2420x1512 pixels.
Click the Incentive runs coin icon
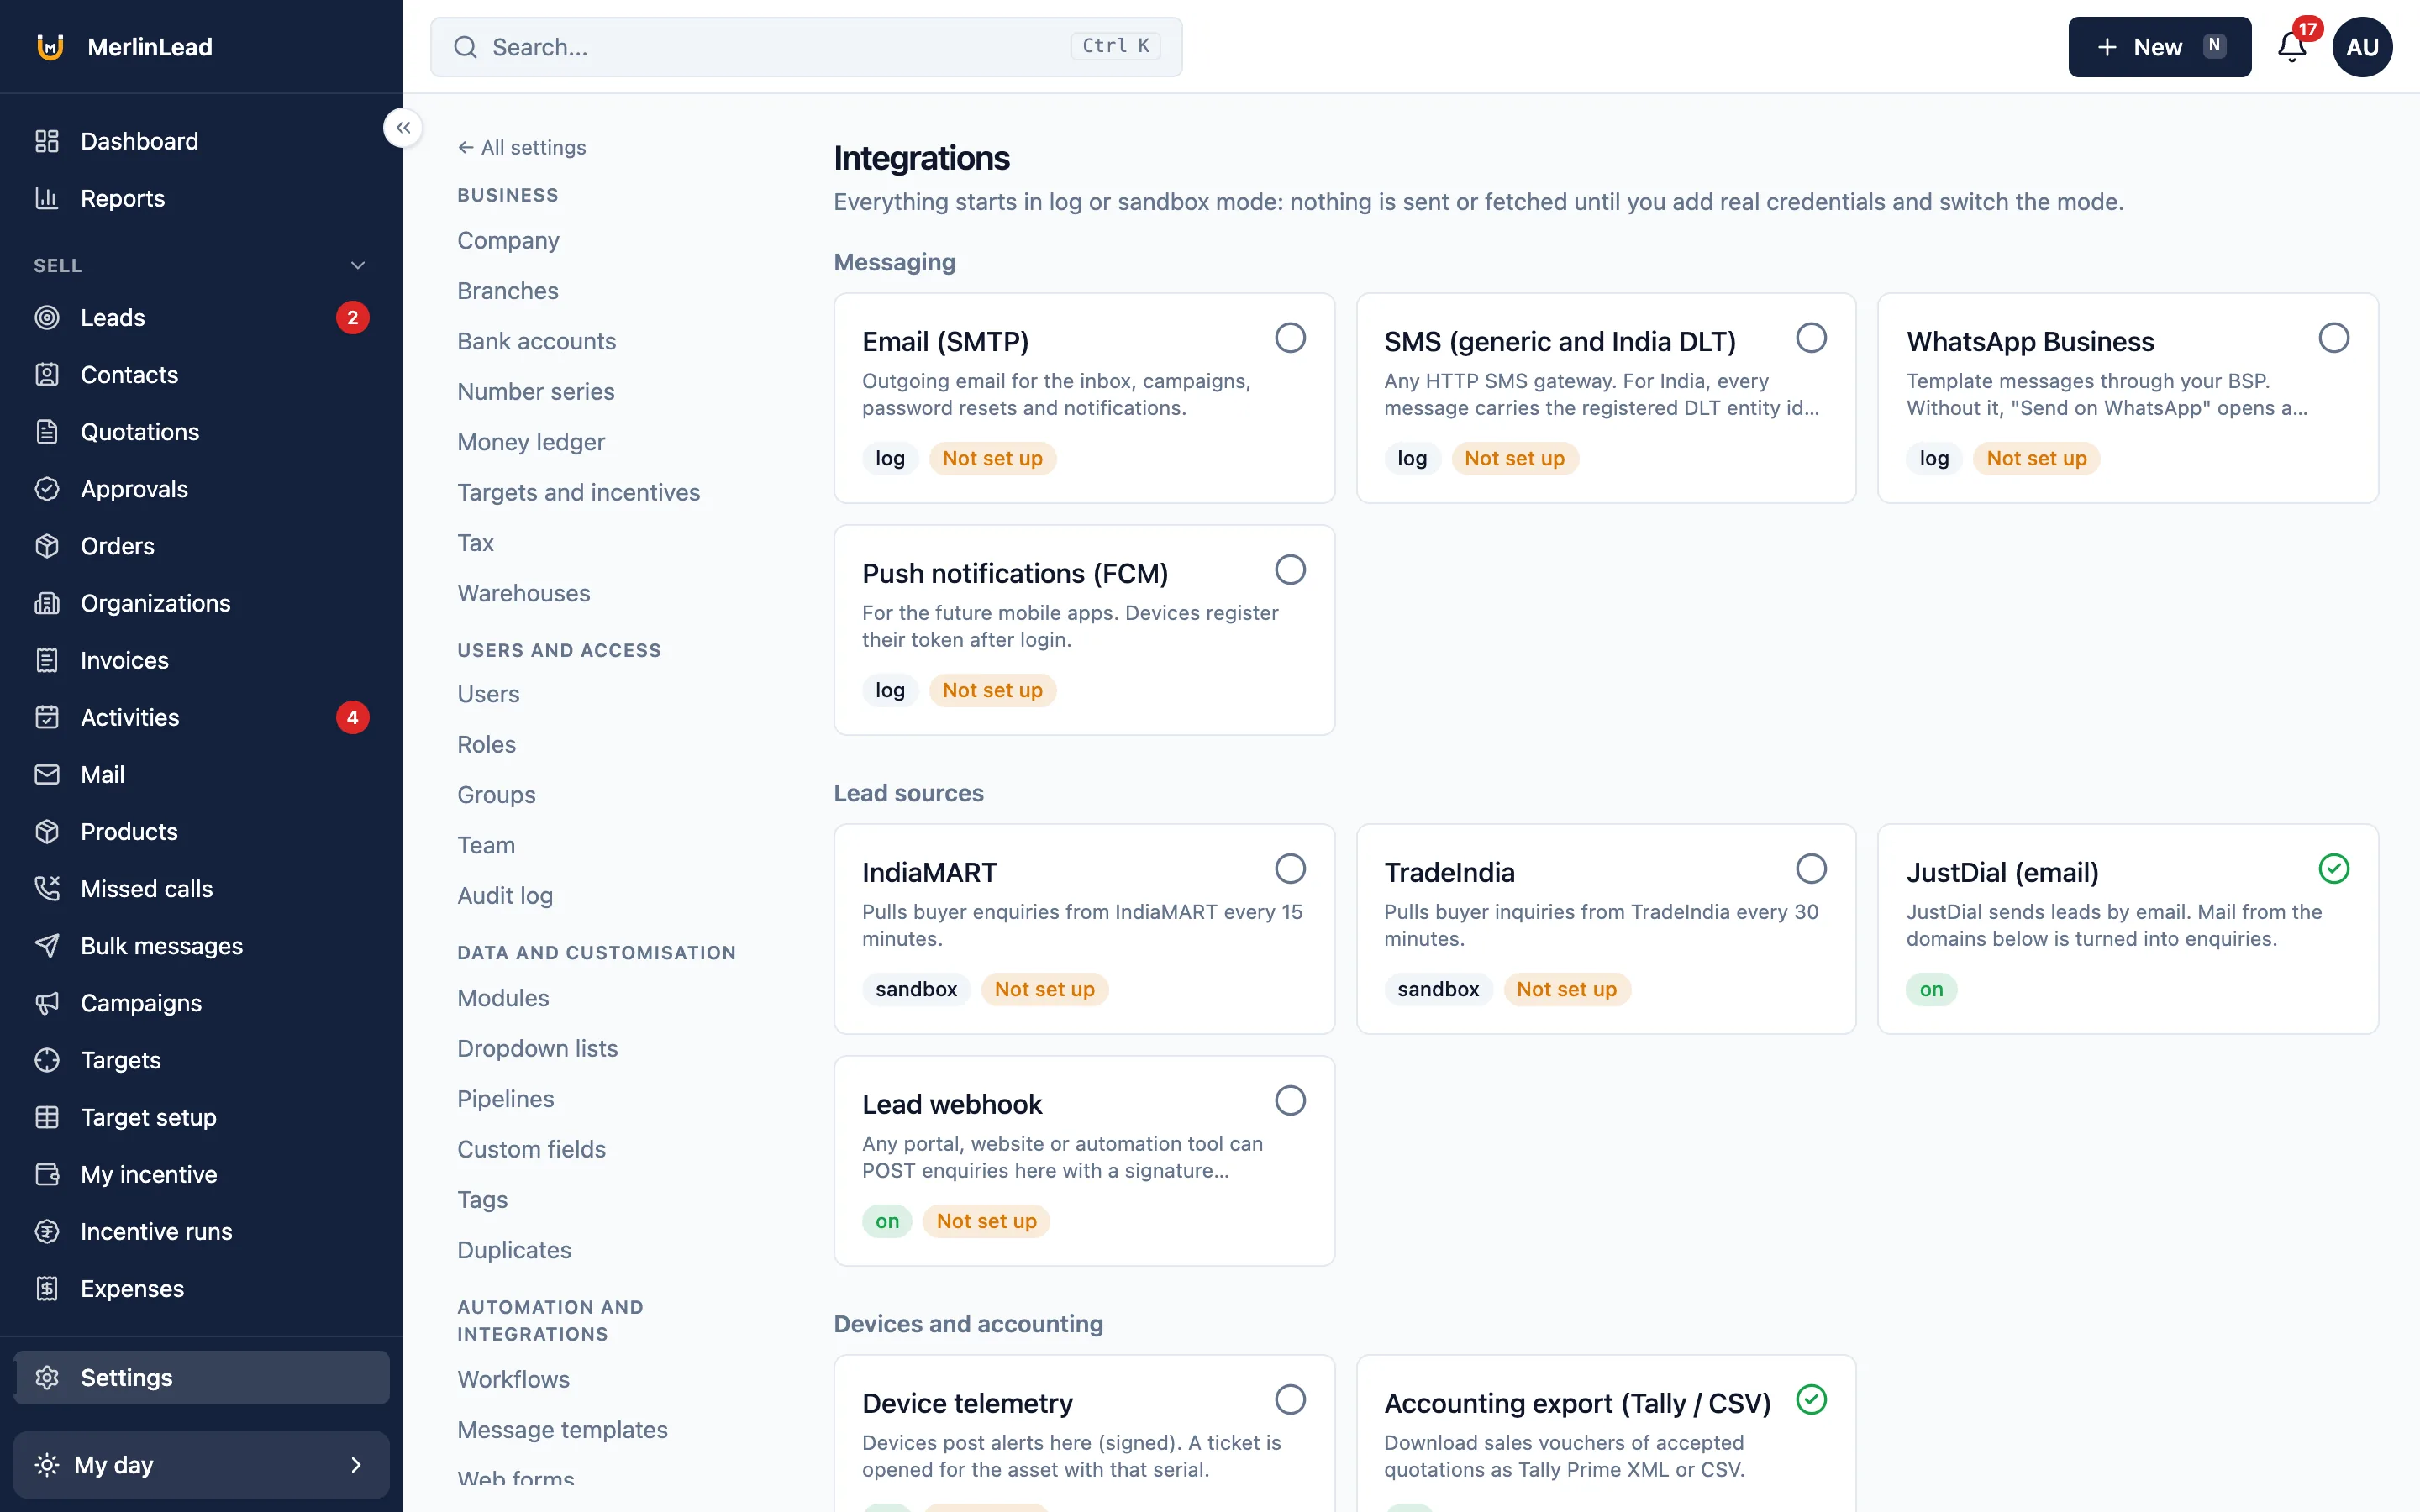click(47, 1231)
